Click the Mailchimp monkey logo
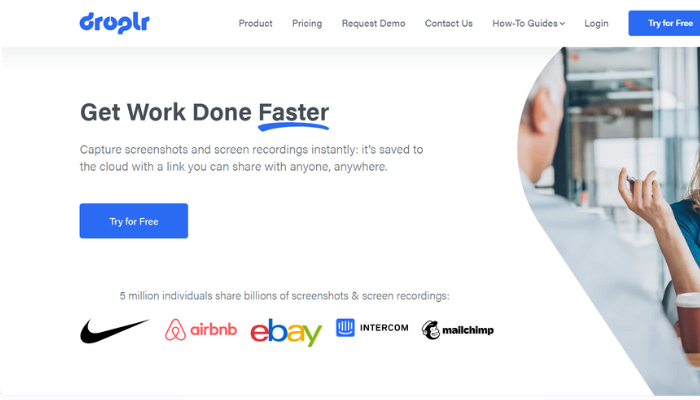Image resolution: width=700 pixels, height=400 pixels. 431,330
